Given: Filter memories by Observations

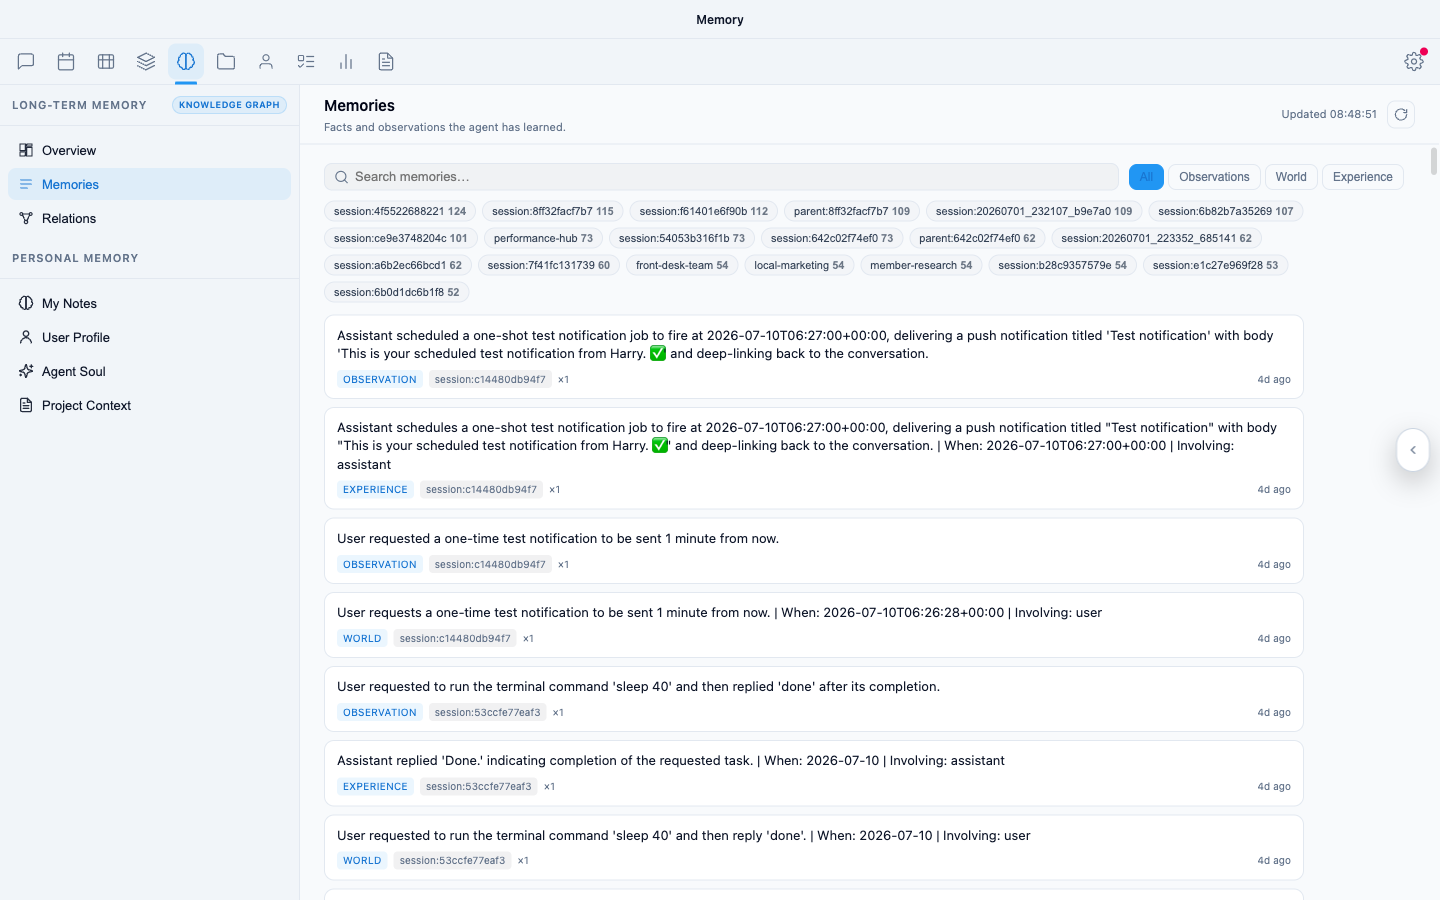Looking at the screenshot, I should (x=1214, y=177).
